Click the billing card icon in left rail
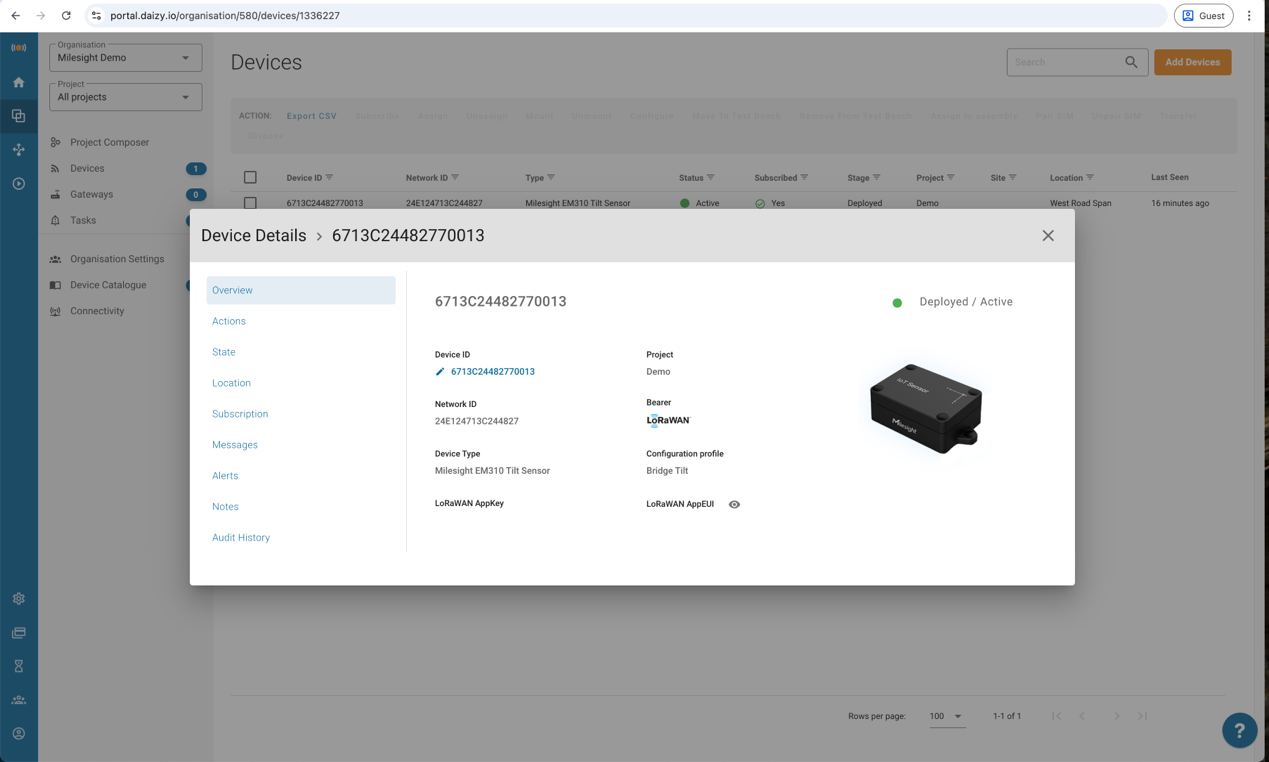1269x762 pixels. click(x=18, y=633)
